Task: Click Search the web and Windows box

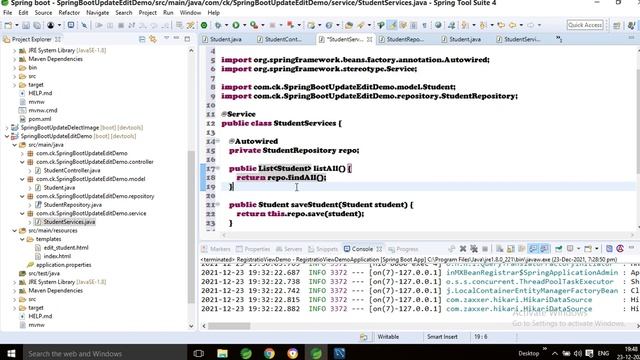Action: 104,353
